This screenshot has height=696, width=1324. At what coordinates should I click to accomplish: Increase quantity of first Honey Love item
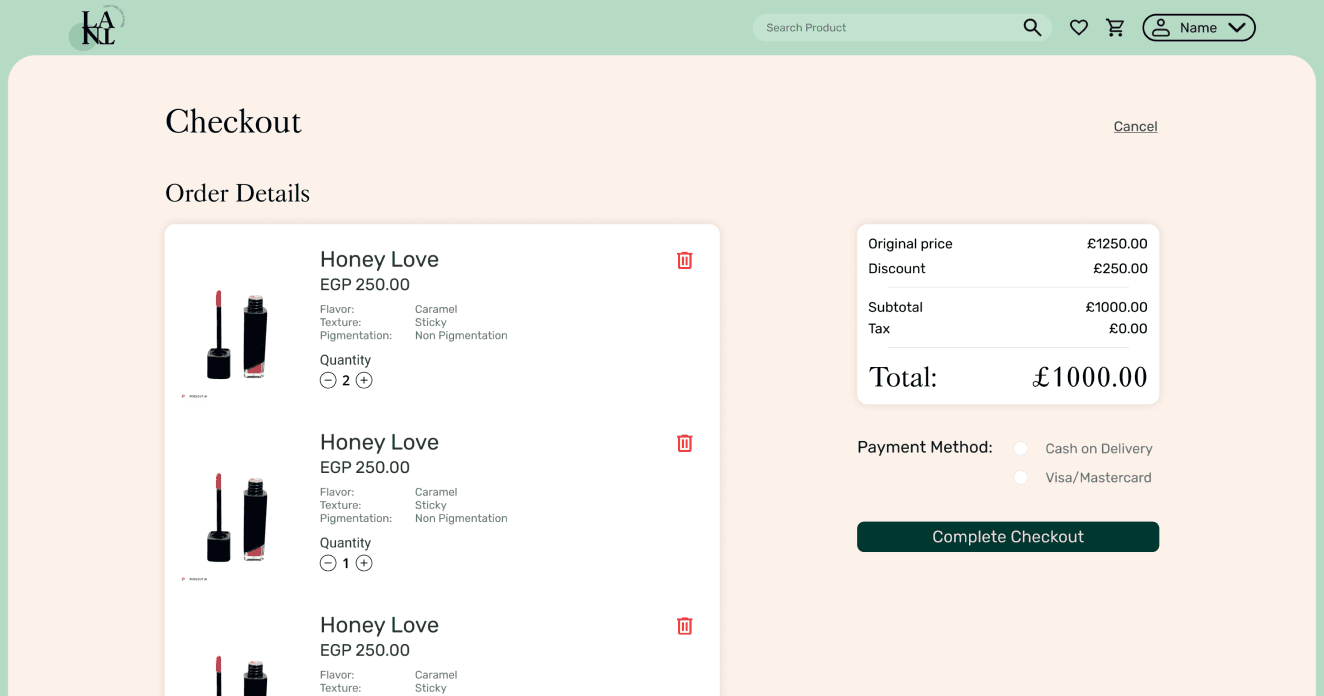(x=364, y=380)
